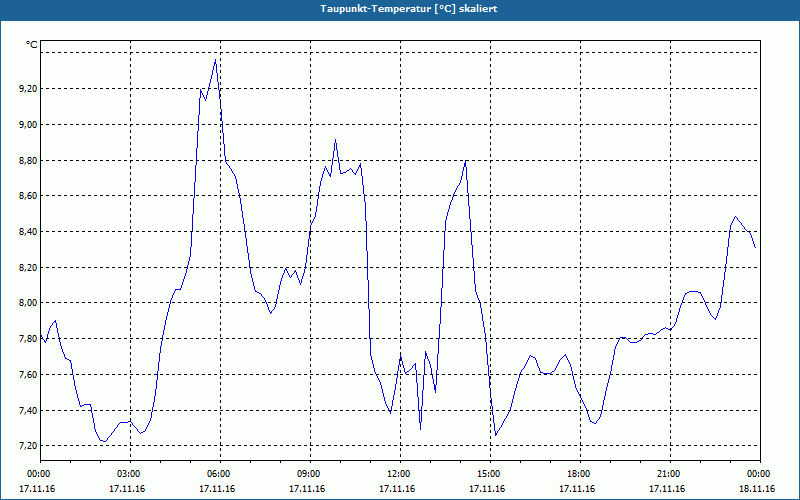Viewport: 800px width, 500px height.
Task: Click the '06:00' x-axis time label
Action: pos(220,474)
